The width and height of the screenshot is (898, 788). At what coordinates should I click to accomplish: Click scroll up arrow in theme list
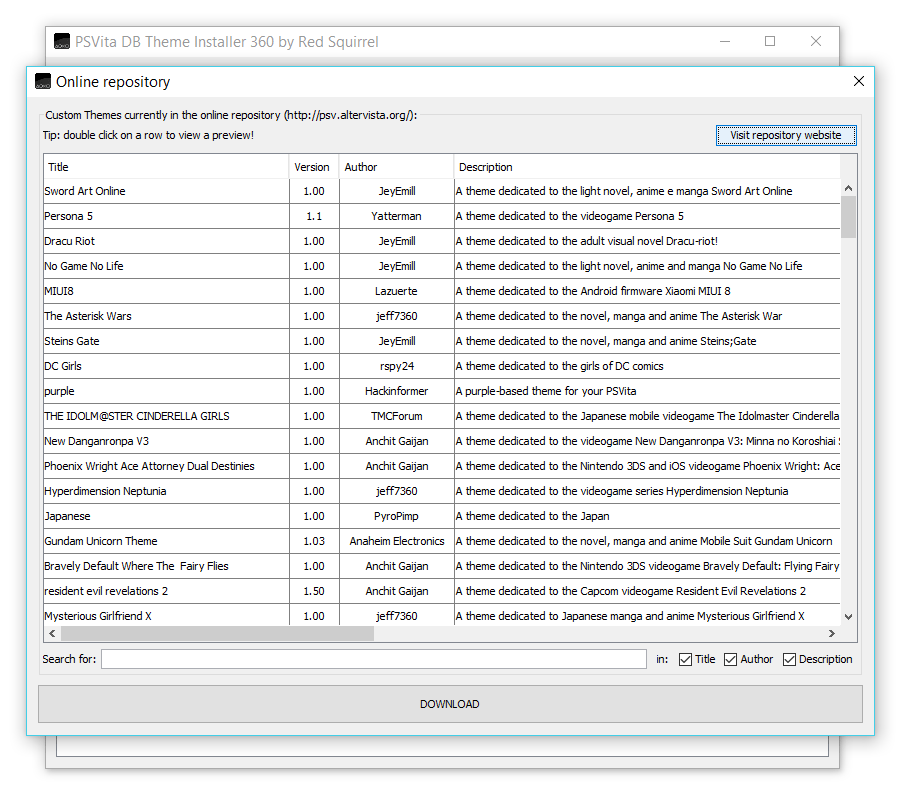(x=848, y=188)
